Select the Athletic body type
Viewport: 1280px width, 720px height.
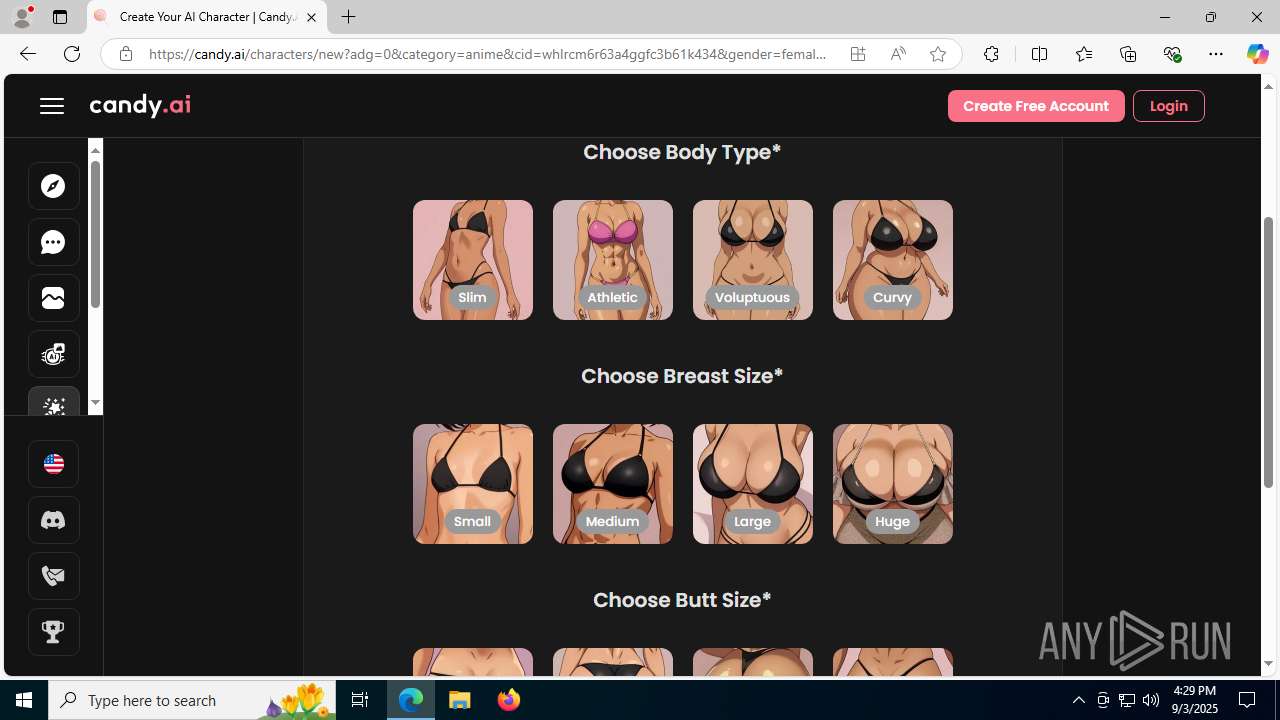point(613,260)
